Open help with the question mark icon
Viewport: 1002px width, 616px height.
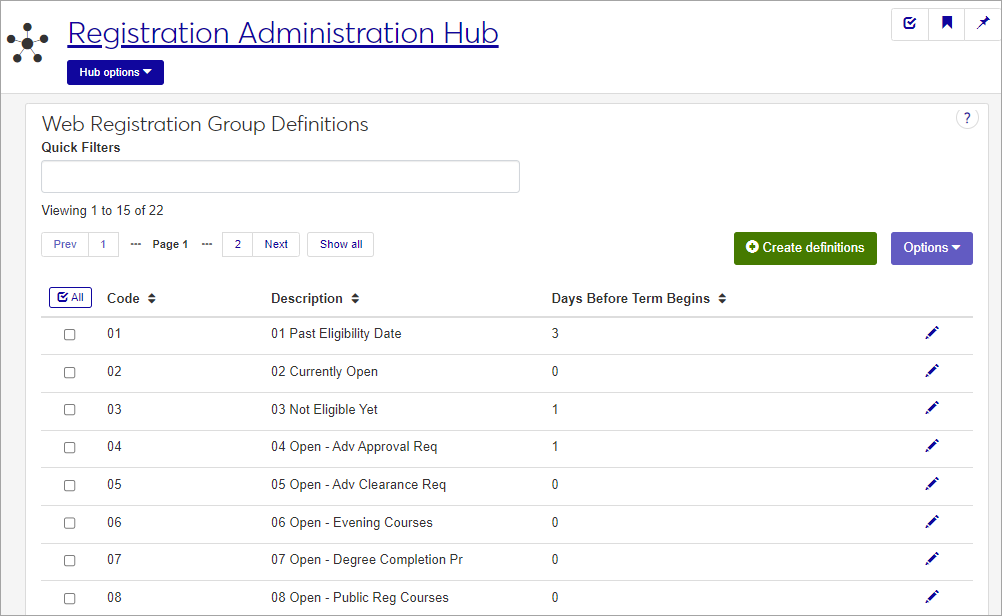click(x=967, y=119)
